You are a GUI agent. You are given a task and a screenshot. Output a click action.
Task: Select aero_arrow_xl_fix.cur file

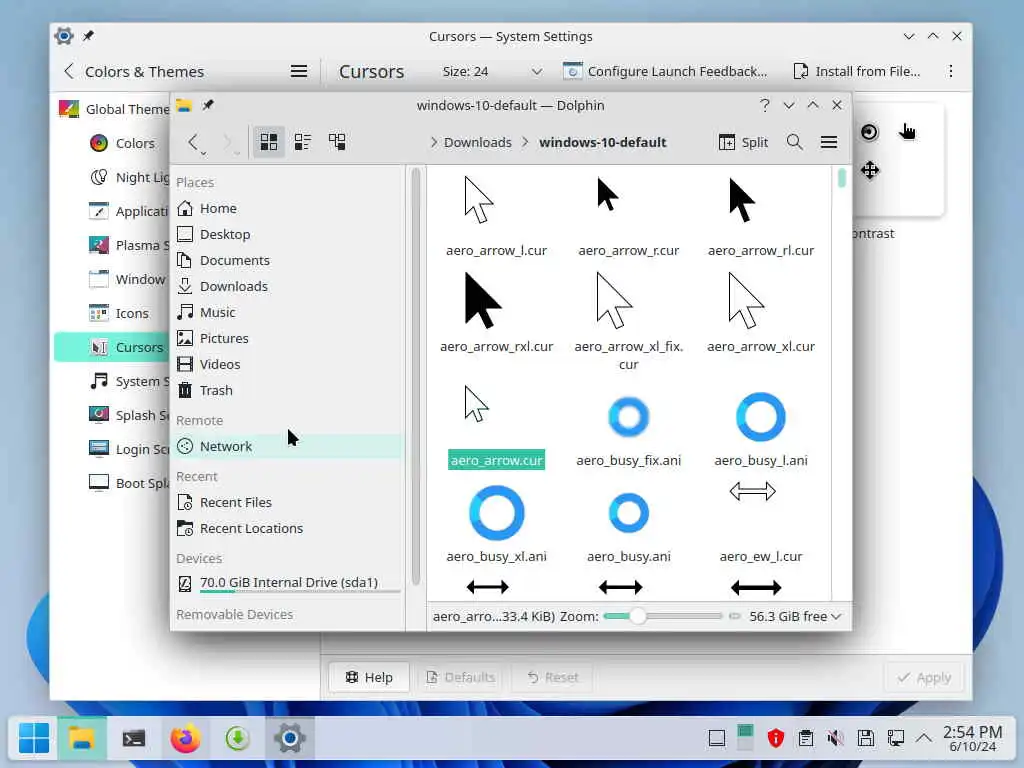click(x=628, y=320)
